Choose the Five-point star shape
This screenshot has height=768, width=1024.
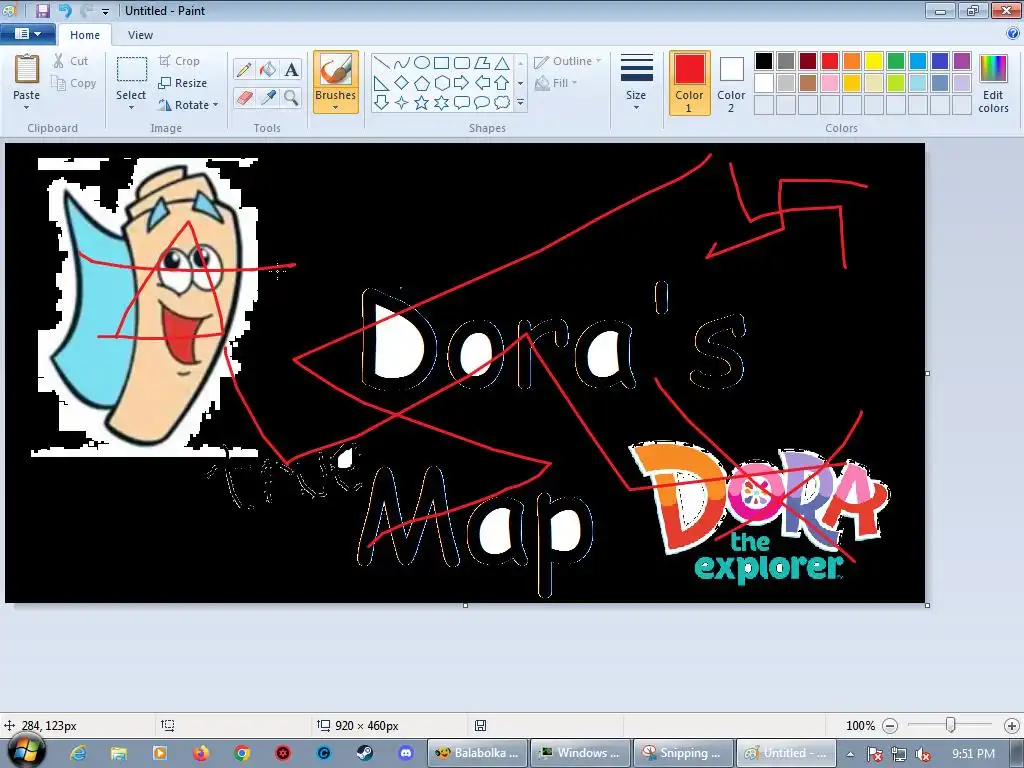[422, 103]
